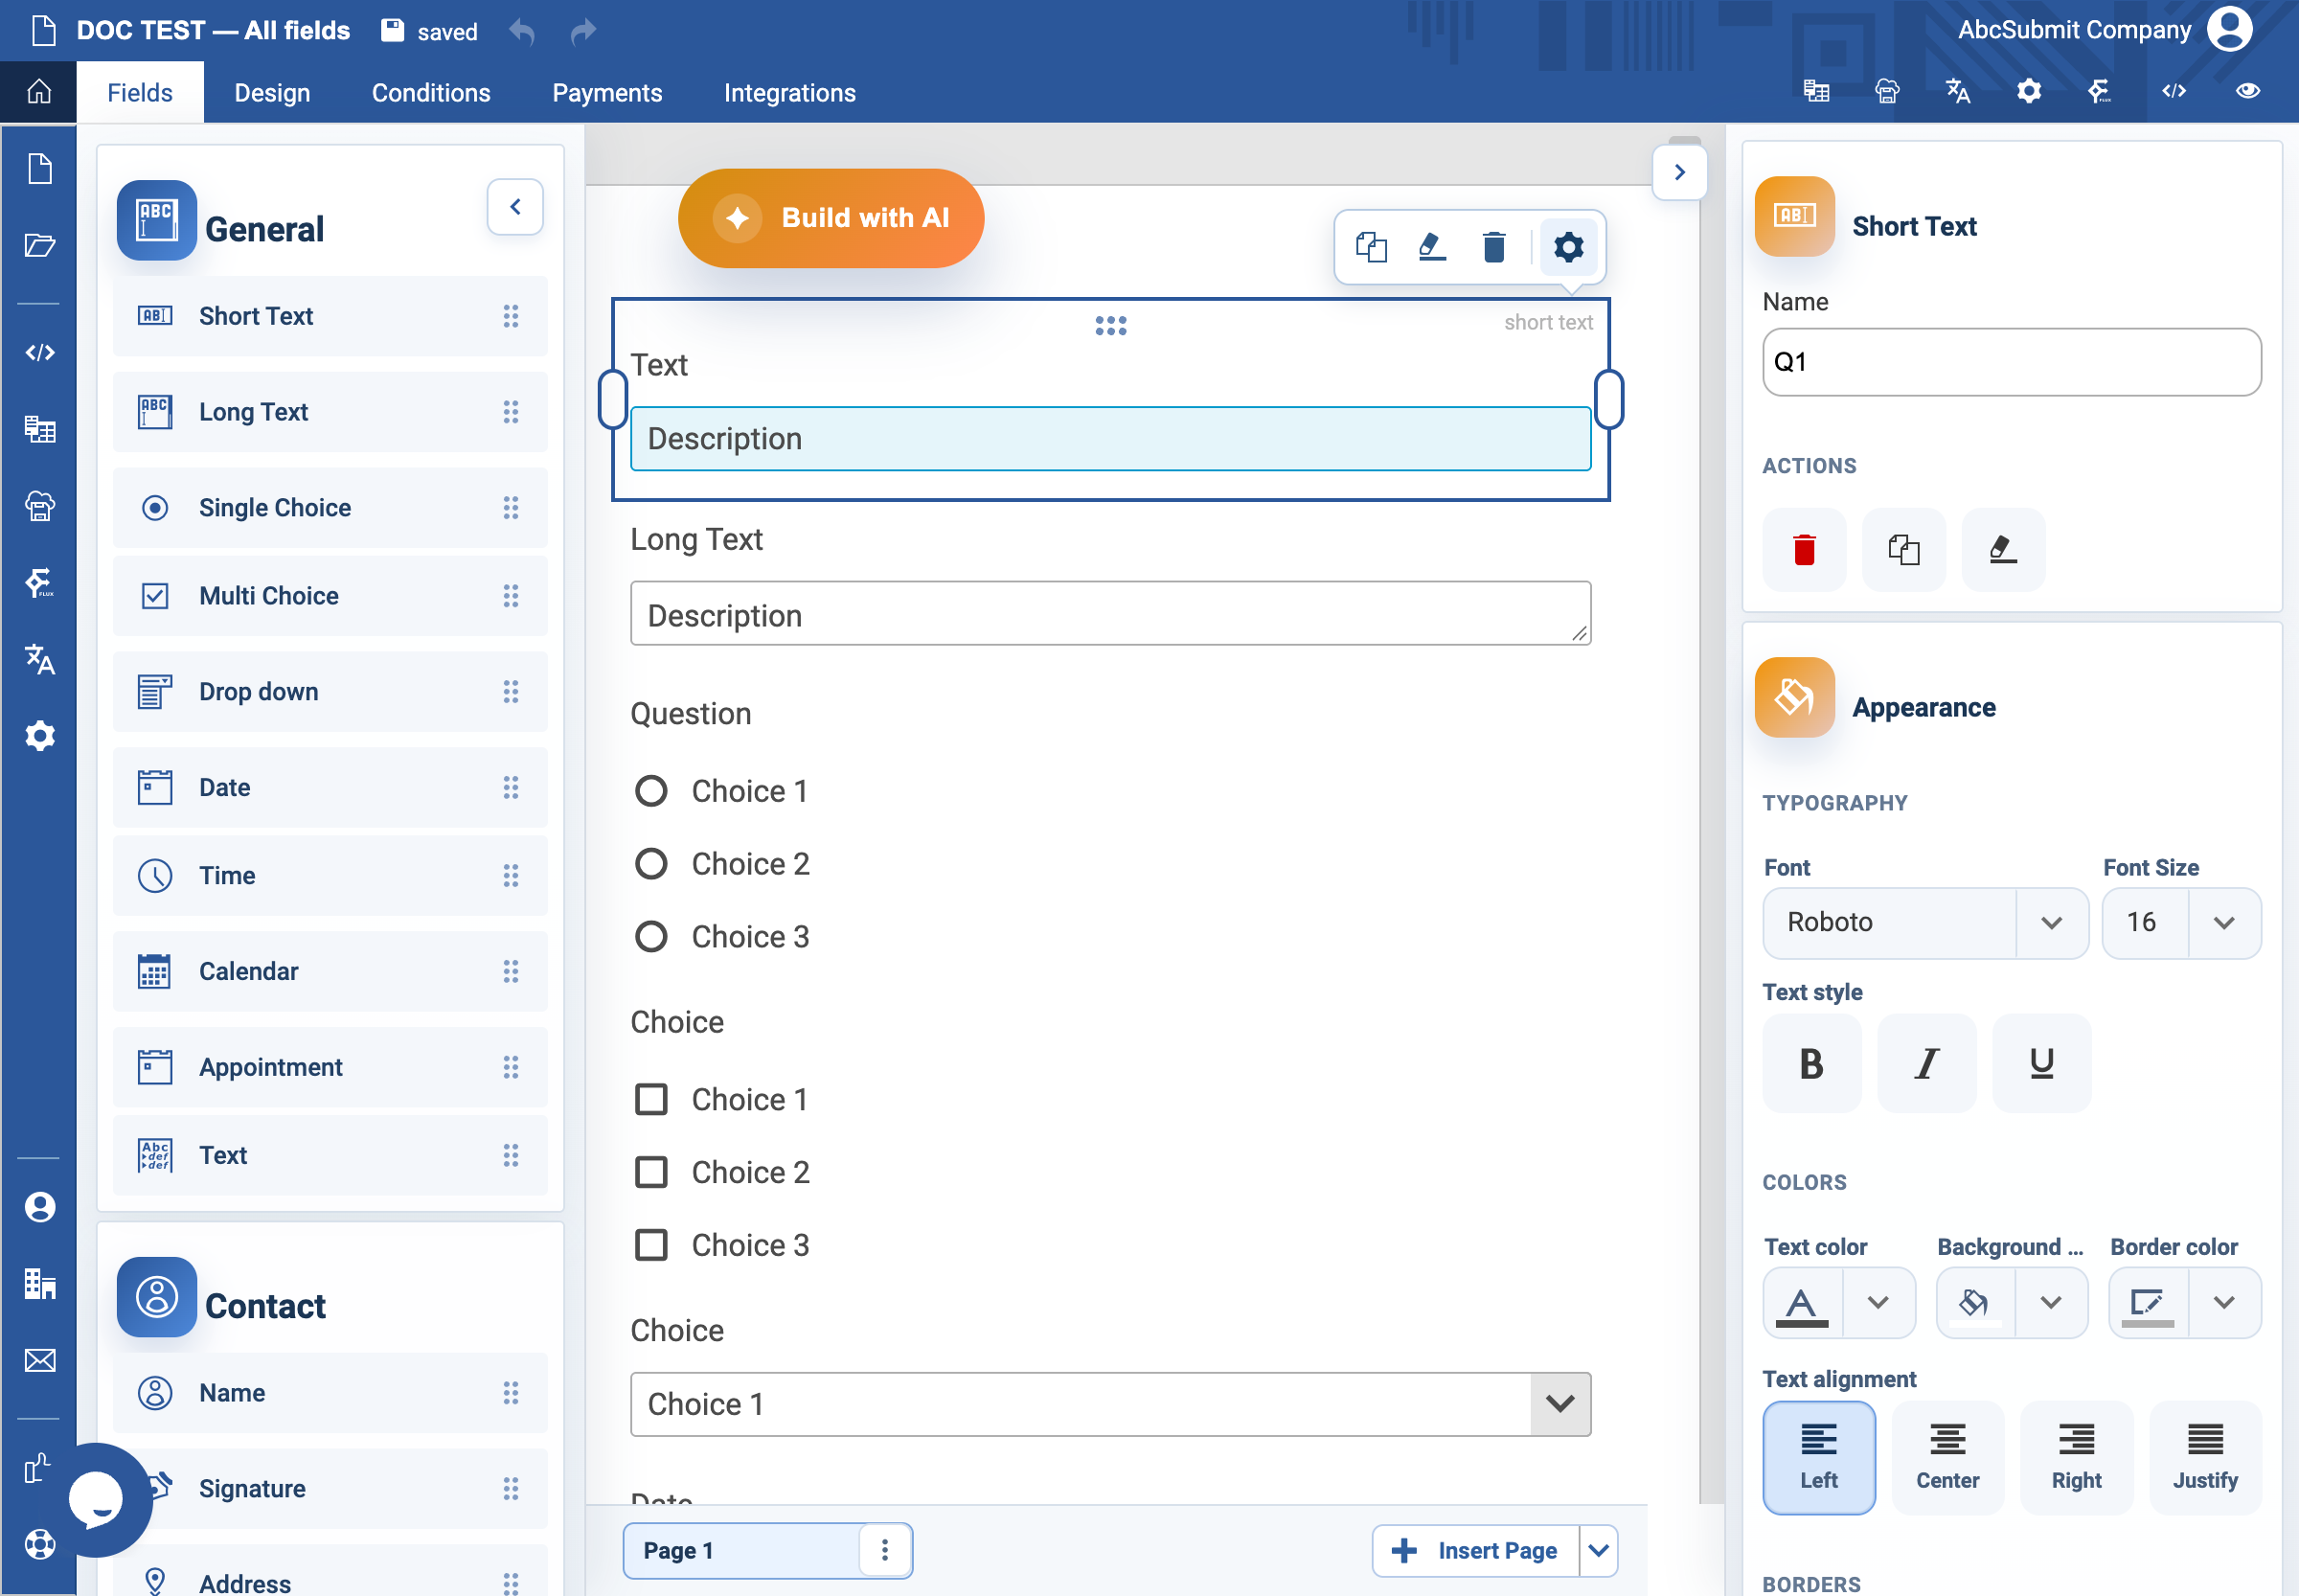Viewport: 2299px width, 1596px height.
Task: Click the gear icon in floating field toolbar
Action: click(x=1568, y=246)
